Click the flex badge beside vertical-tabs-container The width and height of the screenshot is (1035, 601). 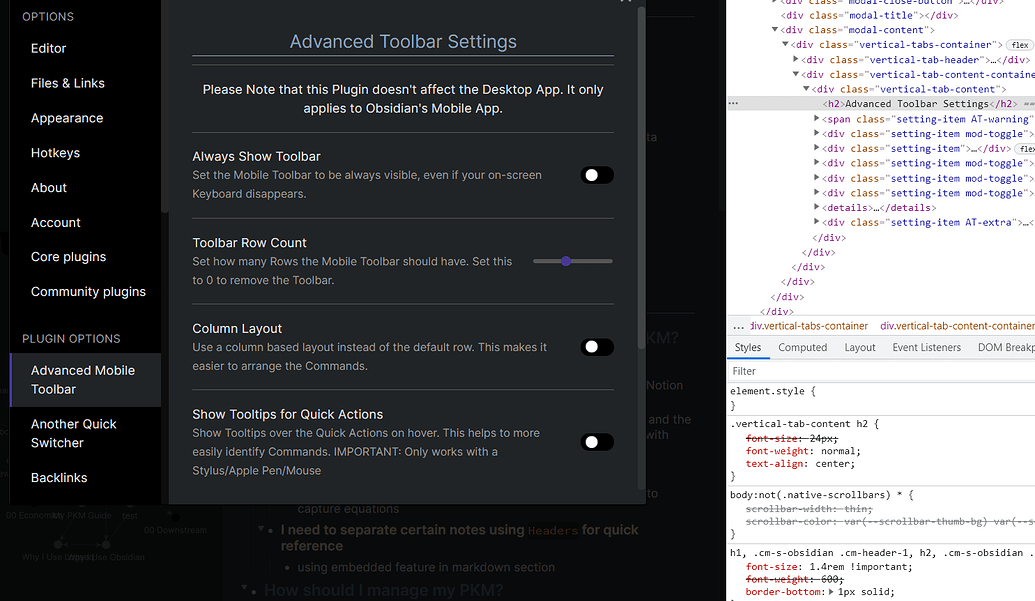pos(1019,45)
